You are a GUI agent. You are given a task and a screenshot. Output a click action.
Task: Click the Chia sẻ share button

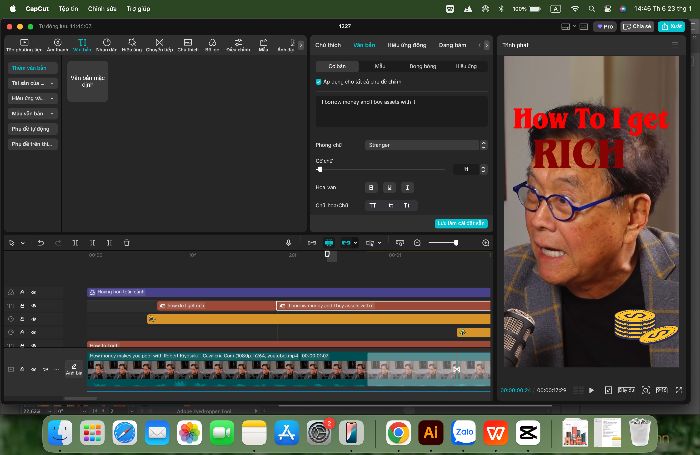tap(637, 26)
